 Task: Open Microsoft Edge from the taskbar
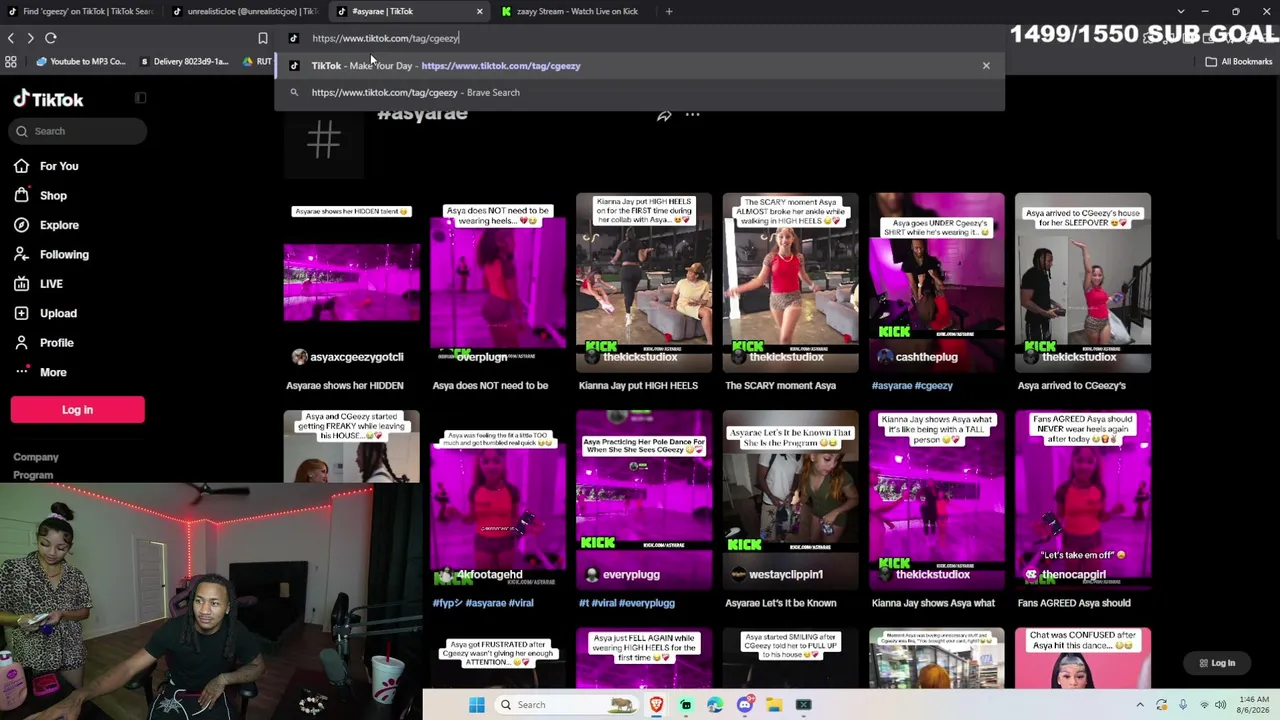pos(715,705)
